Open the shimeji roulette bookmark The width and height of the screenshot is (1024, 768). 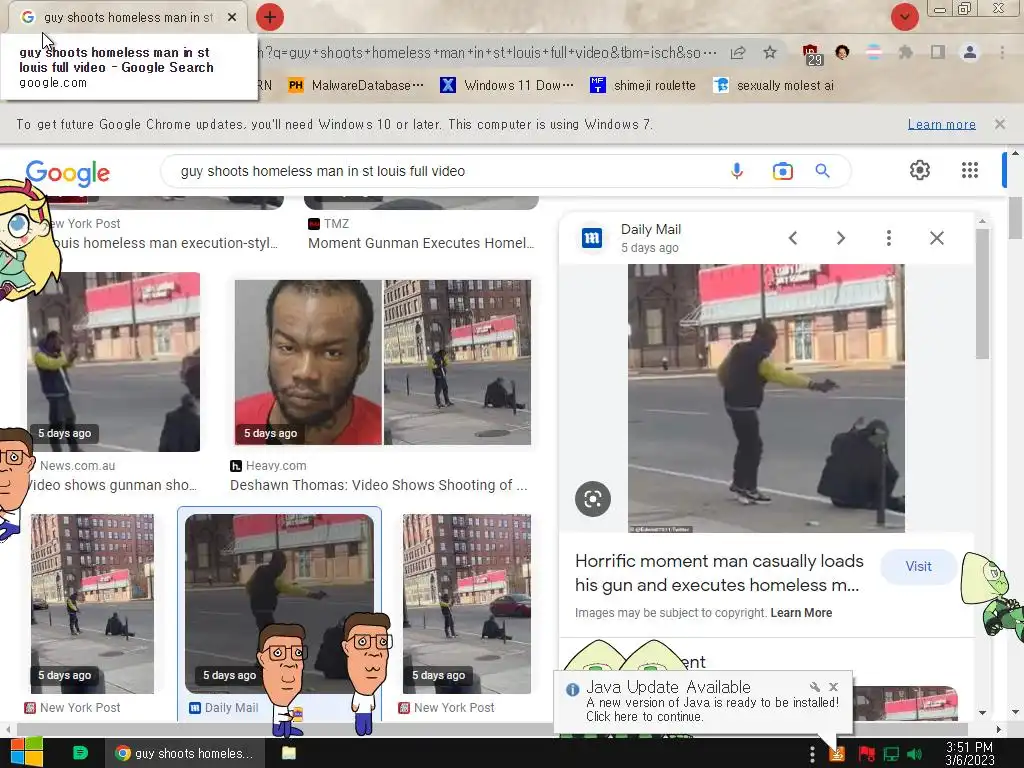click(643, 85)
